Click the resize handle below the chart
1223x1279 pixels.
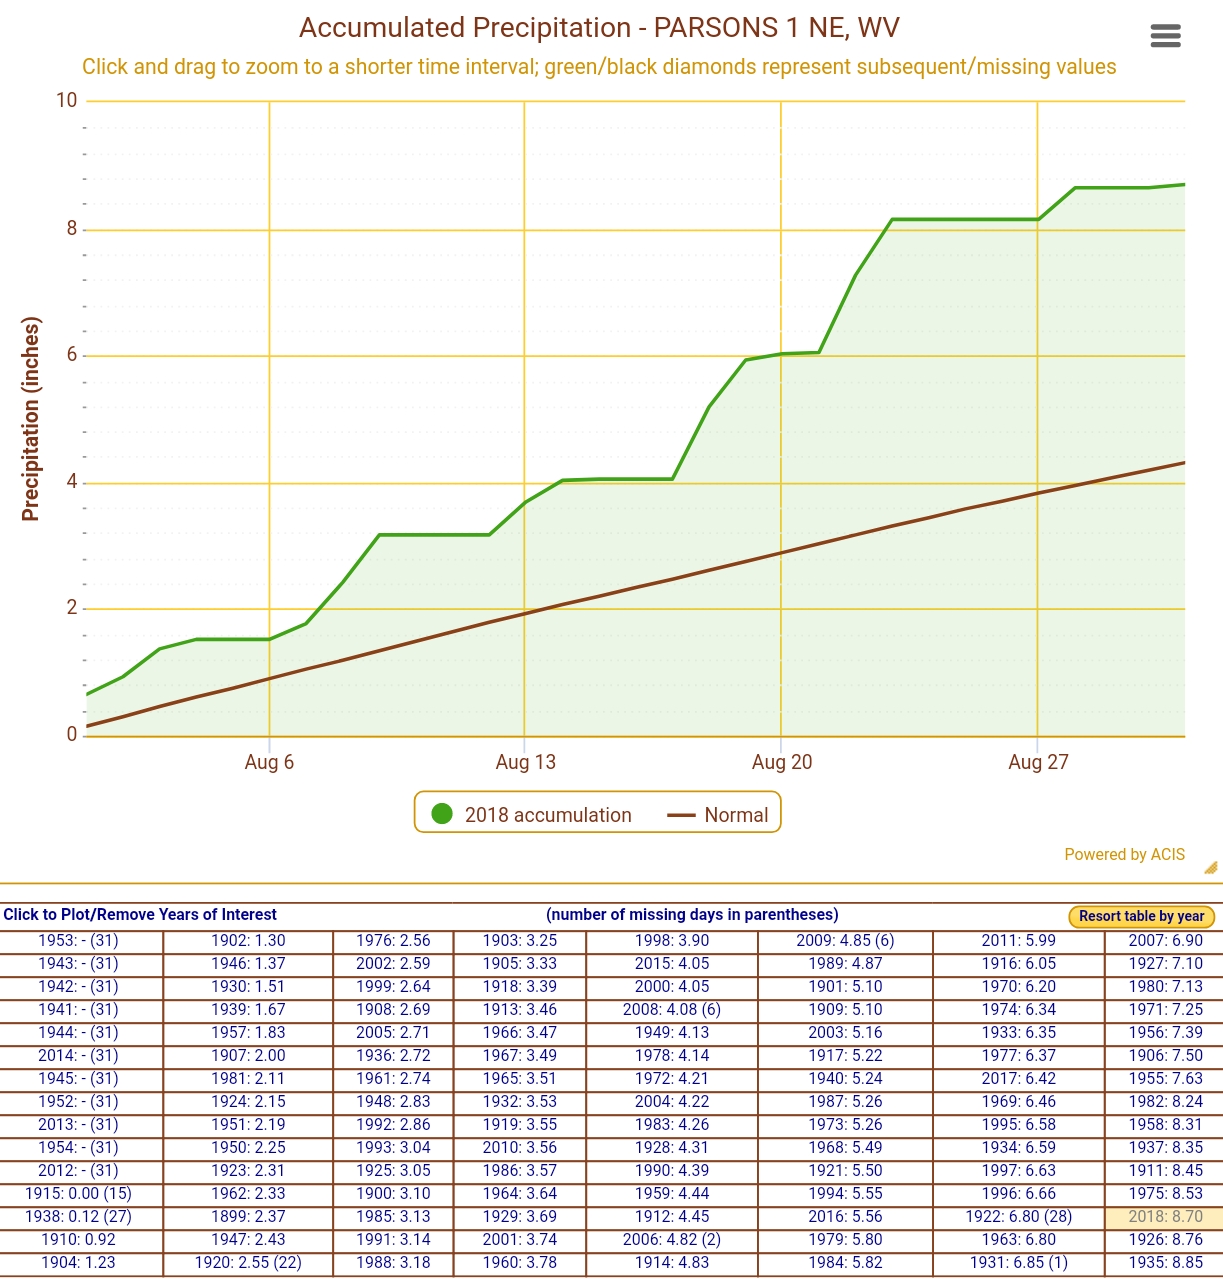pyautogui.click(x=1211, y=868)
